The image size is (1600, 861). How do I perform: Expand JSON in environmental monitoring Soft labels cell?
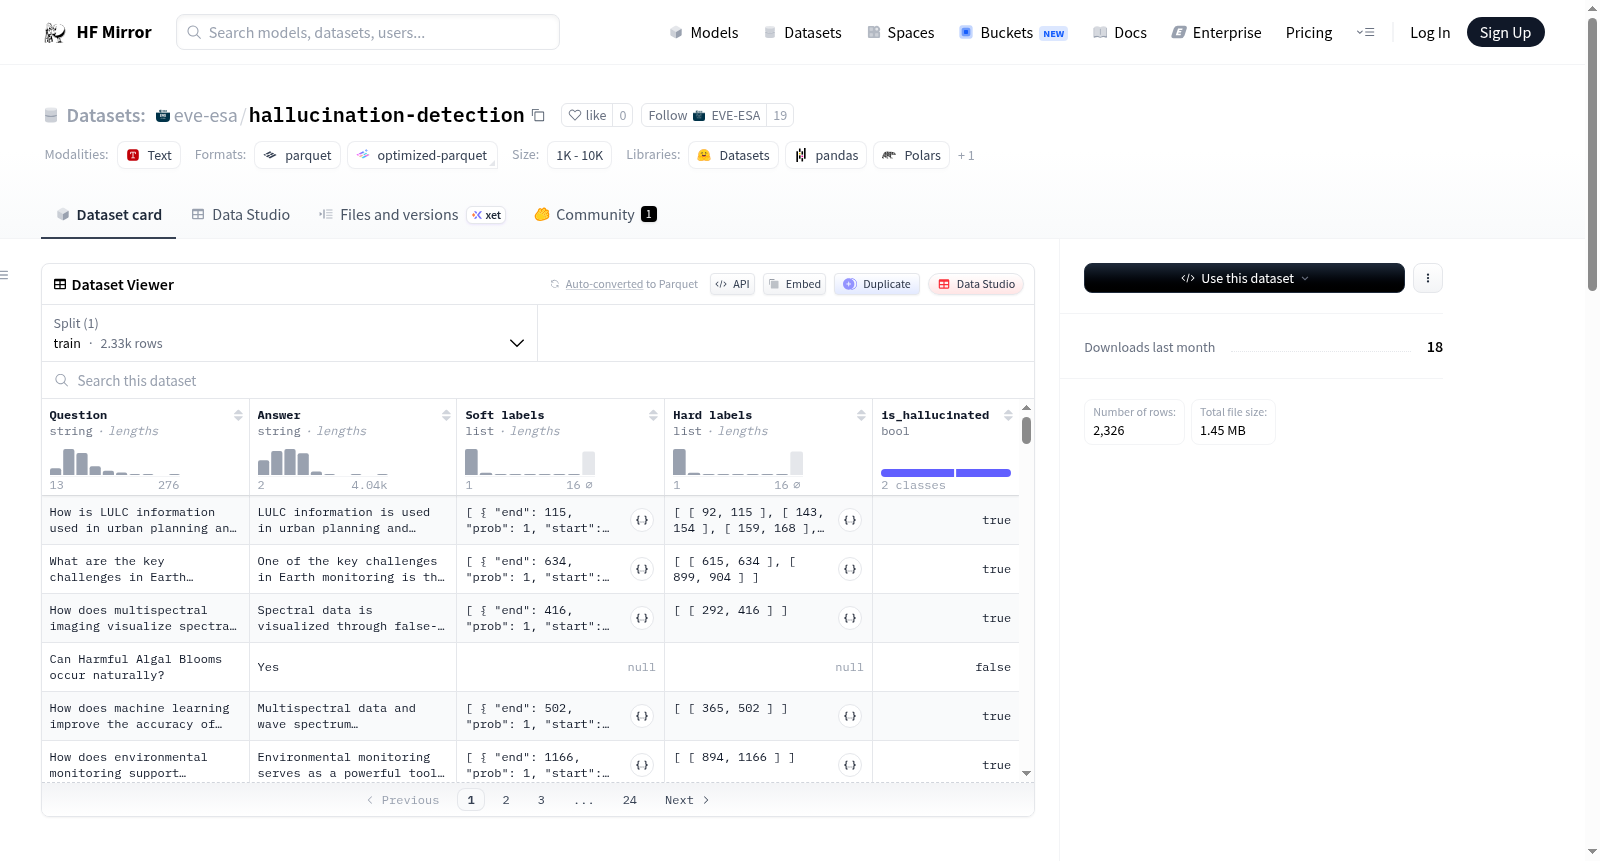642,765
